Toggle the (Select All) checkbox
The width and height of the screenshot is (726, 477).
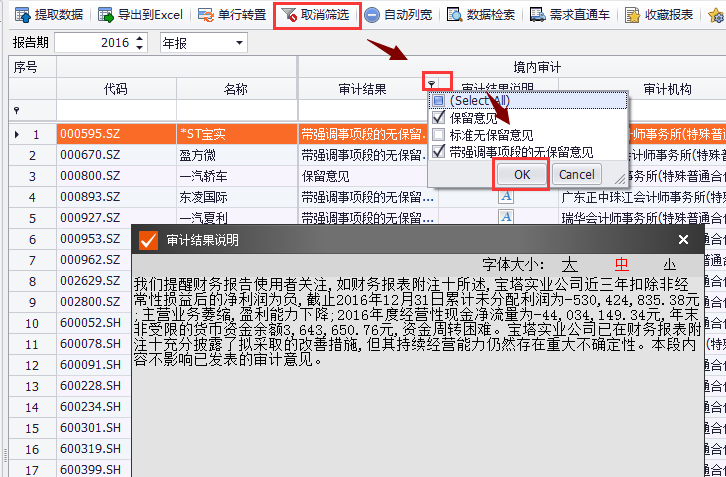(x=438, y=100)
